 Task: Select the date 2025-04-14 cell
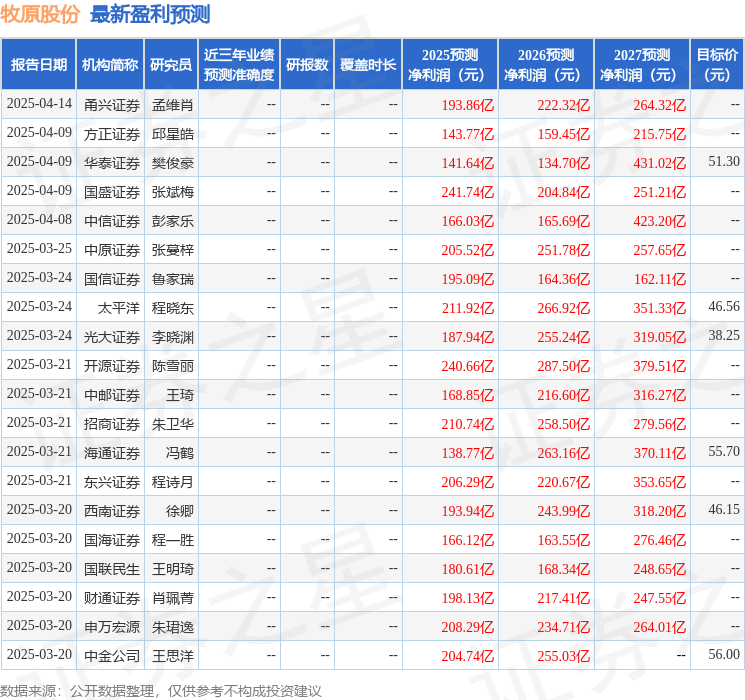pos(39,104)
